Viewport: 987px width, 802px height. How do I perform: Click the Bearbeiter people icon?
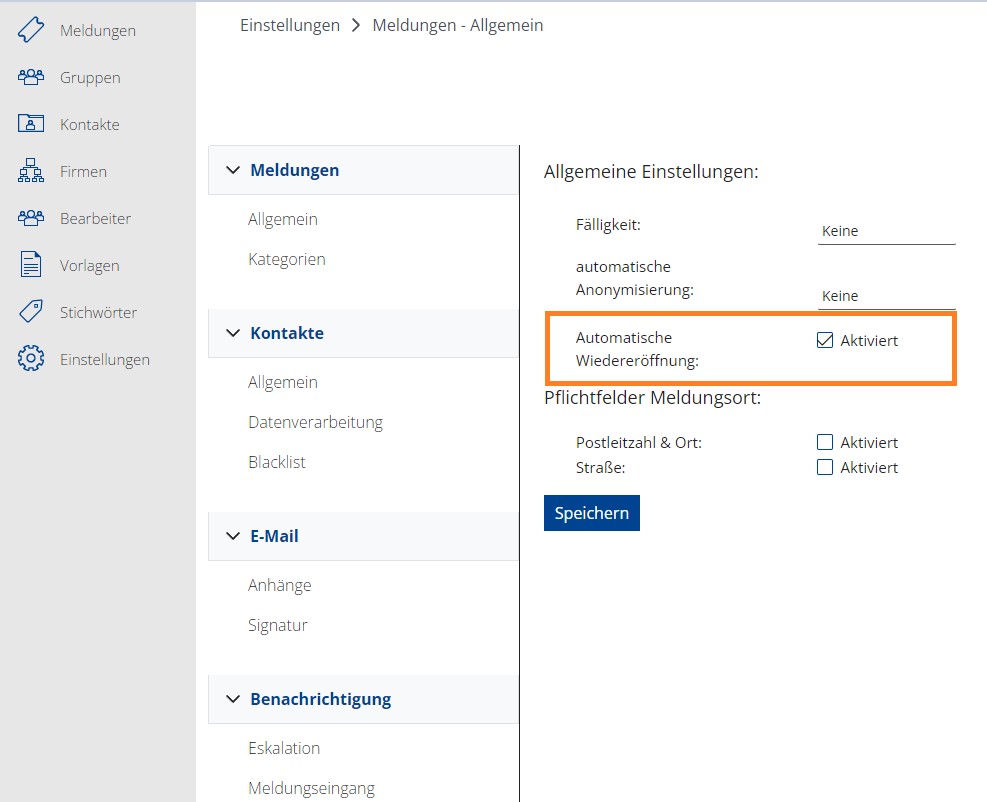click(x=31, y=218)
